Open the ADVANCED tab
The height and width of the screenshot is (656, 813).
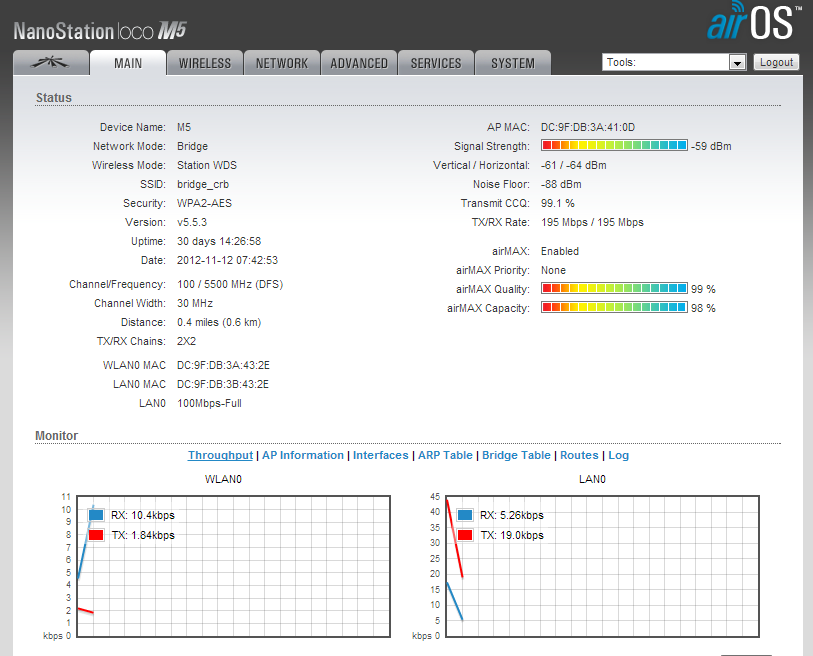359,63
